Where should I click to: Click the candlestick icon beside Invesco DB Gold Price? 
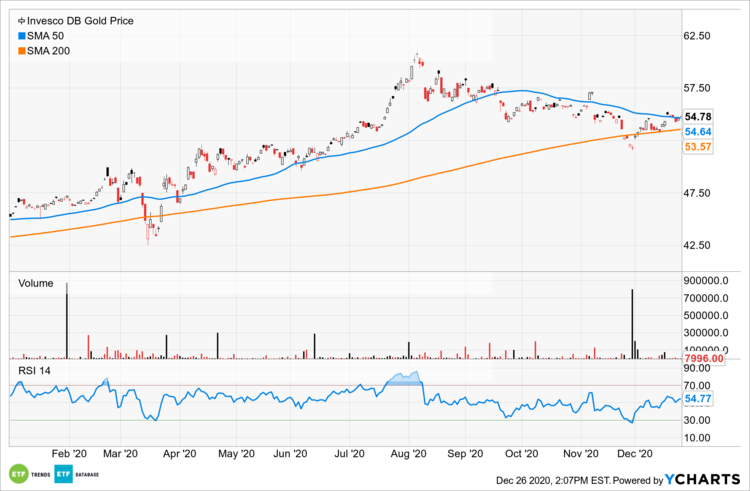pyautogui.click(x=11, y=20)
